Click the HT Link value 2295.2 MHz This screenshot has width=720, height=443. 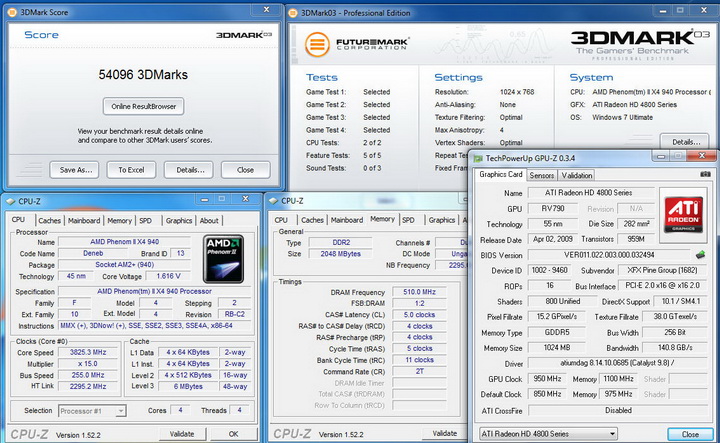(x=88, y=387)
